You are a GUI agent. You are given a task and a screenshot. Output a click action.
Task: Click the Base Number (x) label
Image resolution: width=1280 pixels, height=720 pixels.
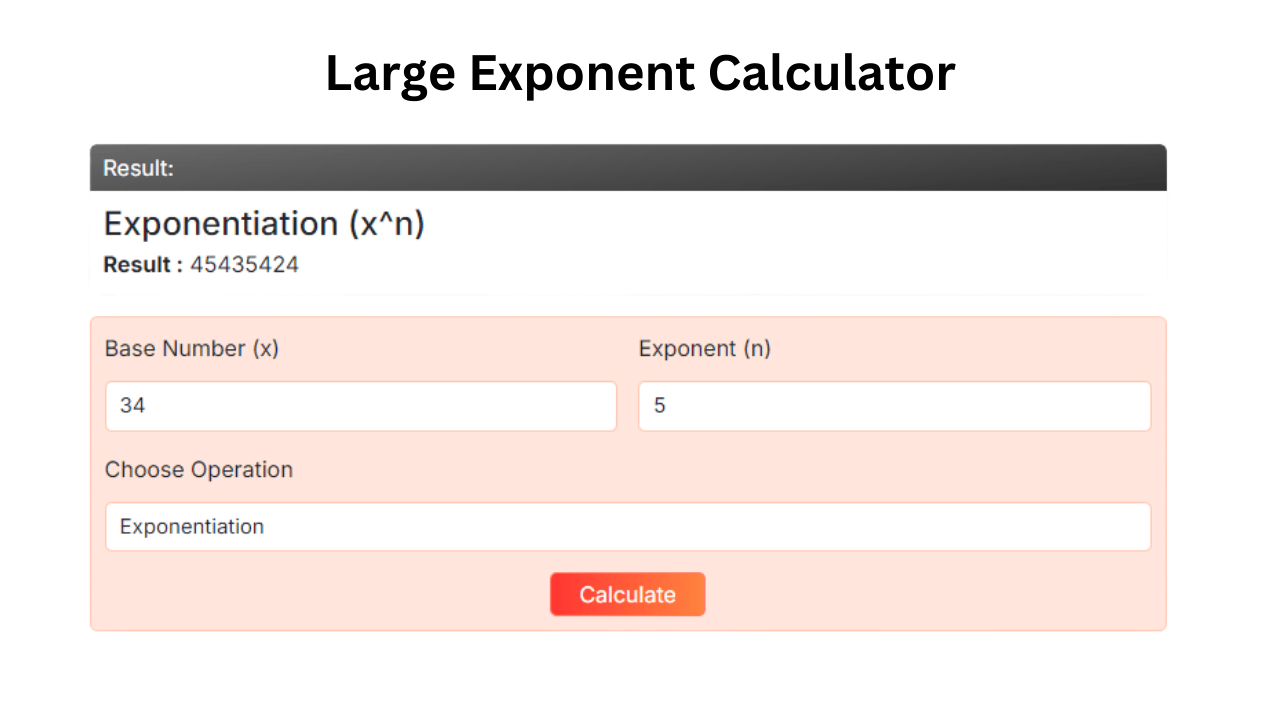(192, 348)
